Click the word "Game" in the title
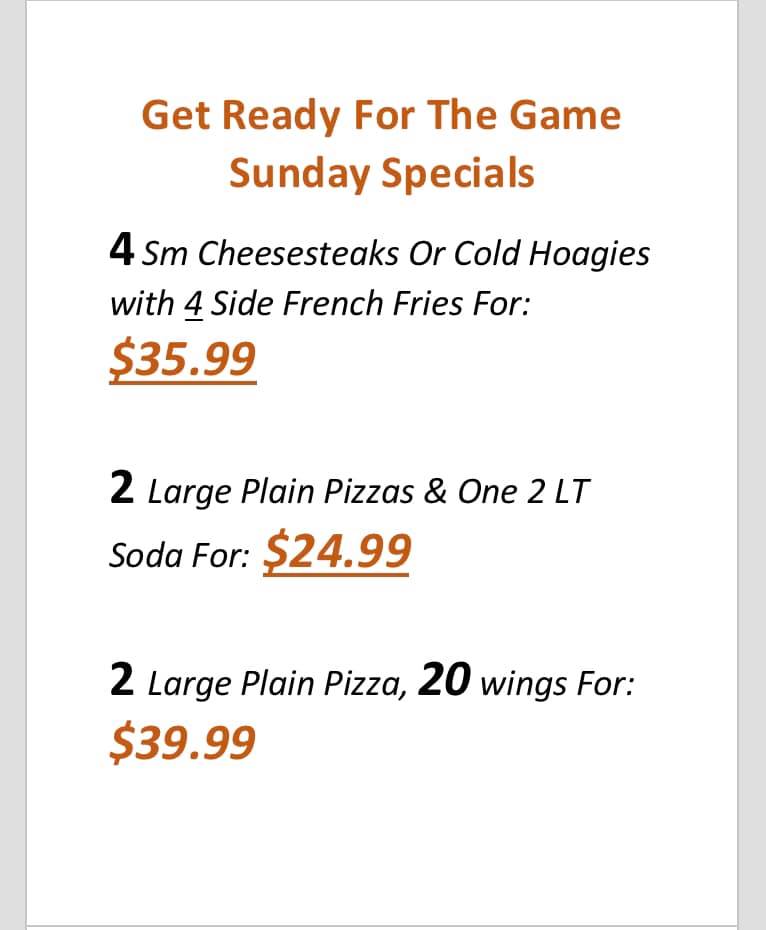The image size is (766, 930). 566,115
